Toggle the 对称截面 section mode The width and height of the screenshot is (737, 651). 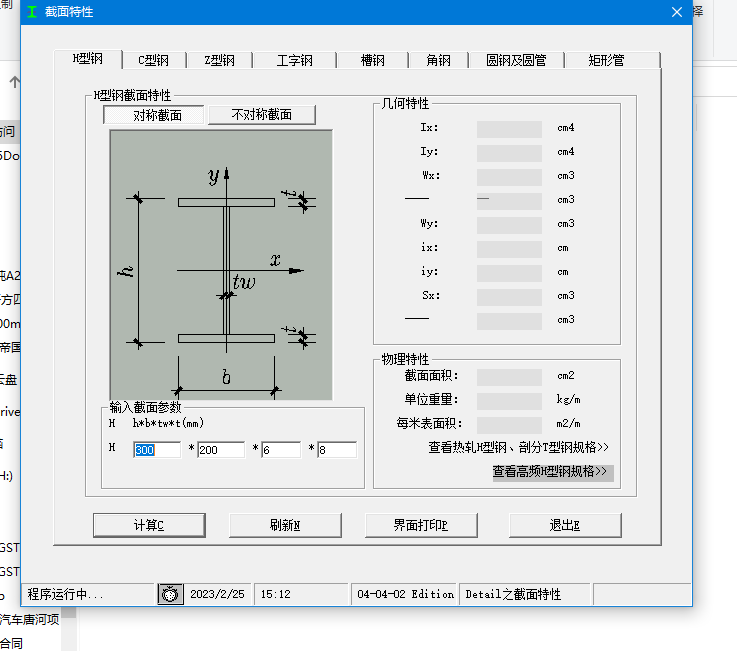point(154,115)
